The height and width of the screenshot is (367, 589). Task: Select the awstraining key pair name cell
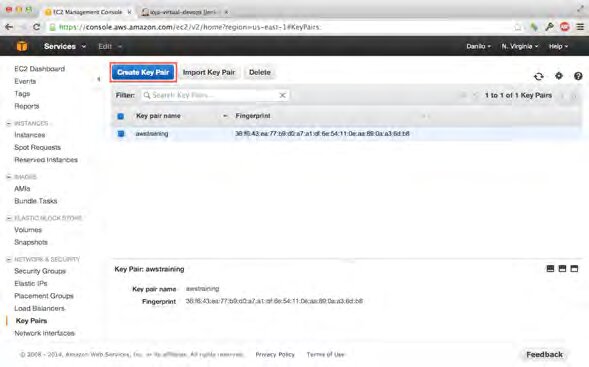coord(152,133)
